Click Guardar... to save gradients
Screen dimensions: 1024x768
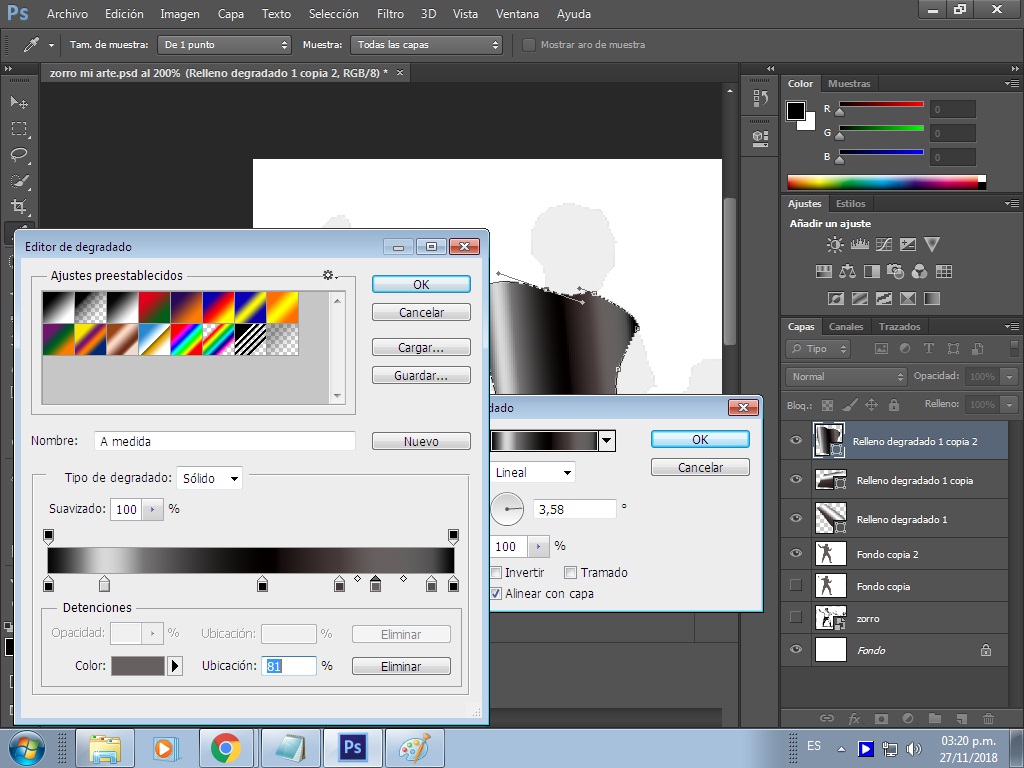click(421, 376)
